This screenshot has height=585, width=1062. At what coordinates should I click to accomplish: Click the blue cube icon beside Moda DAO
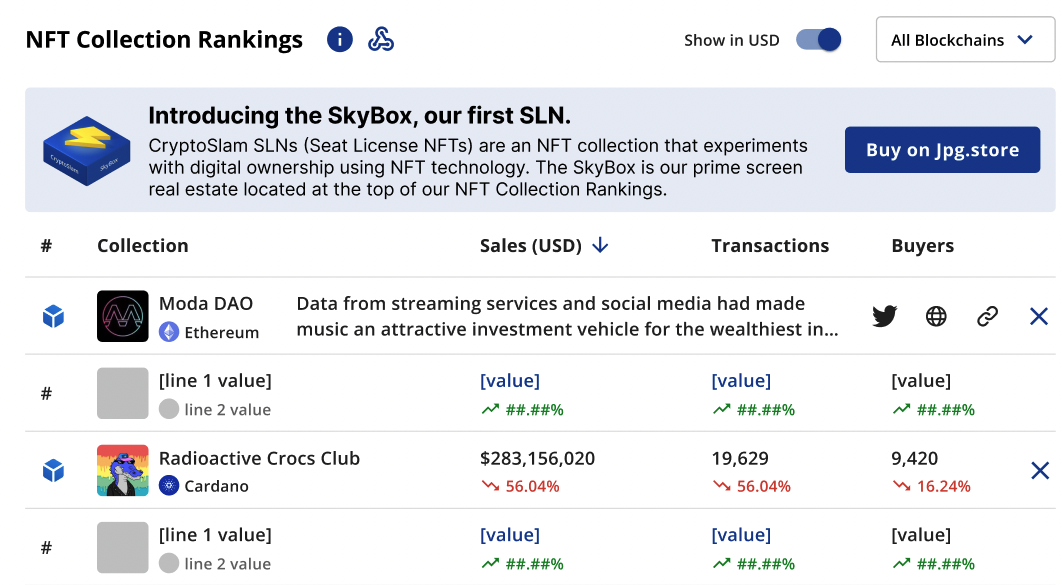[x=53, y=317]
